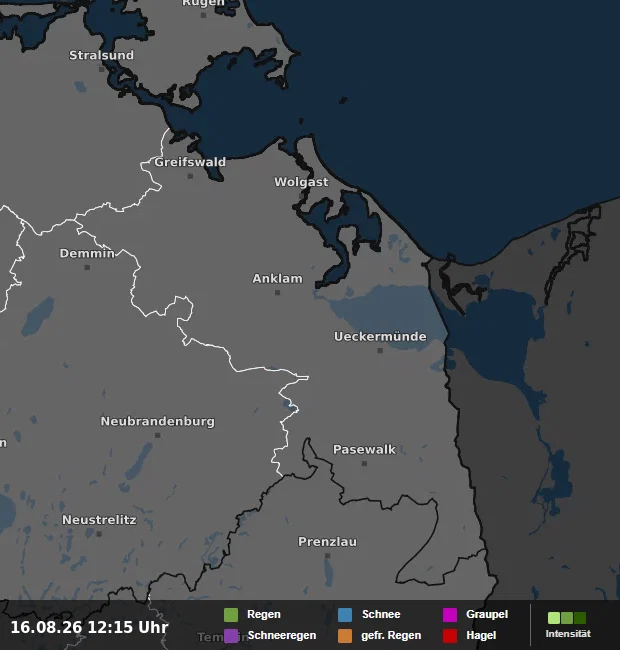The image size is (620, 650).
Task: Click the green Regen legend swatch
Action: pyautogui.click(x=231, y=615)
